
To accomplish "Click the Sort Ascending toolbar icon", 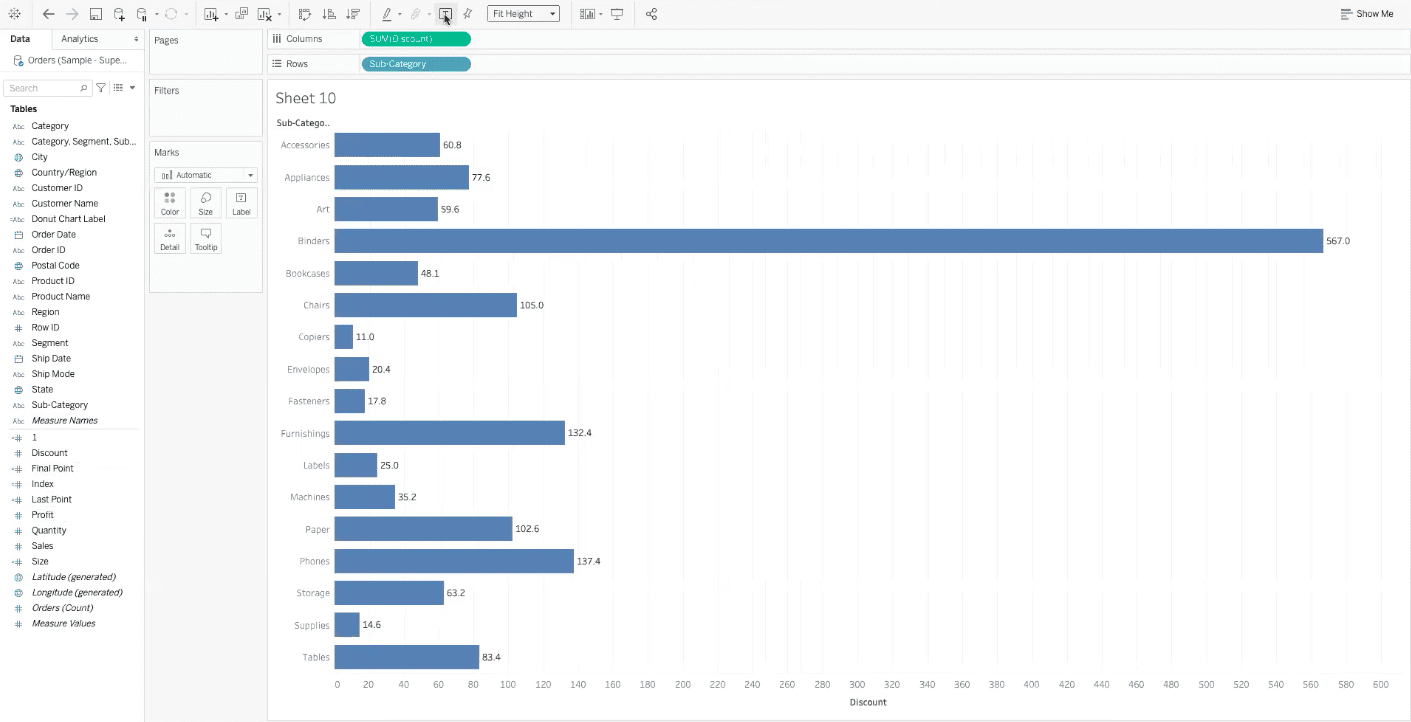I will (329, 14).
